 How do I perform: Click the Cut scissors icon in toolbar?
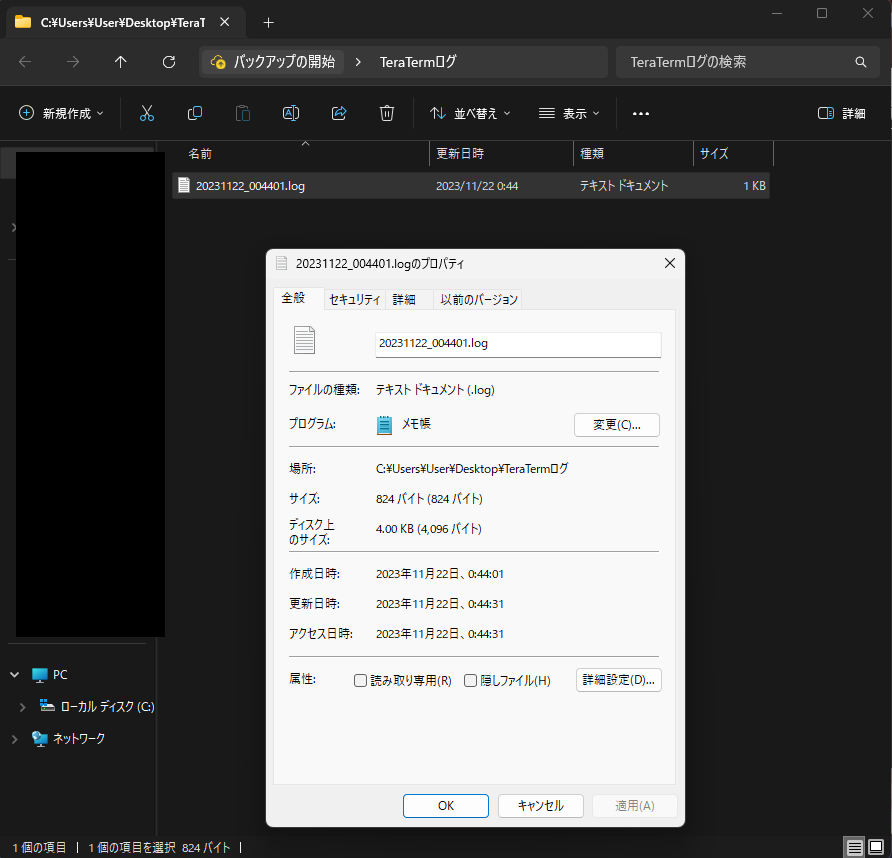pos(147,113)
